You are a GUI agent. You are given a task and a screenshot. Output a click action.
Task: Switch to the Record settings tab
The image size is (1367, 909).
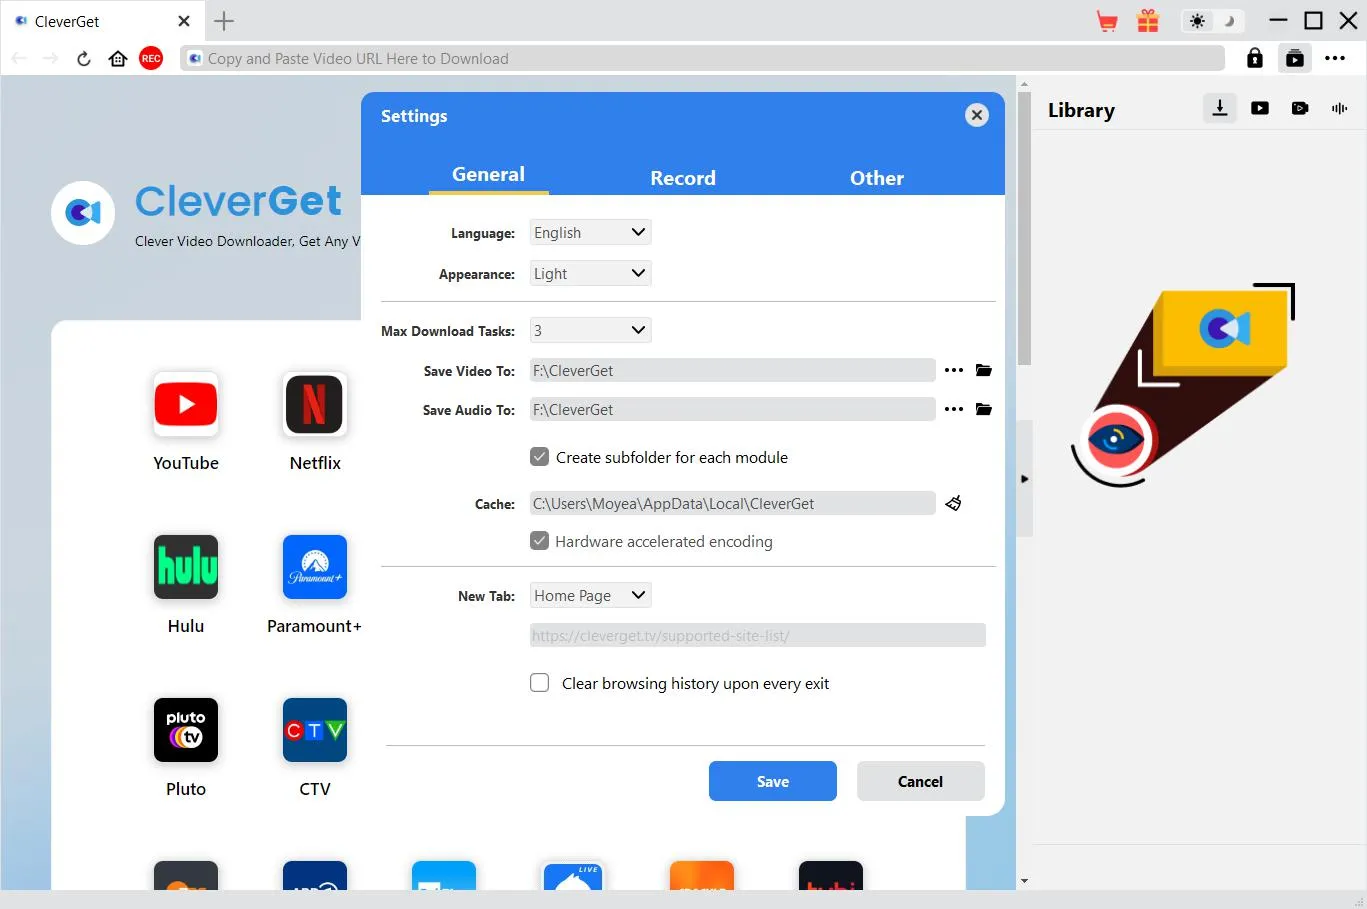(x=683, y=178)
